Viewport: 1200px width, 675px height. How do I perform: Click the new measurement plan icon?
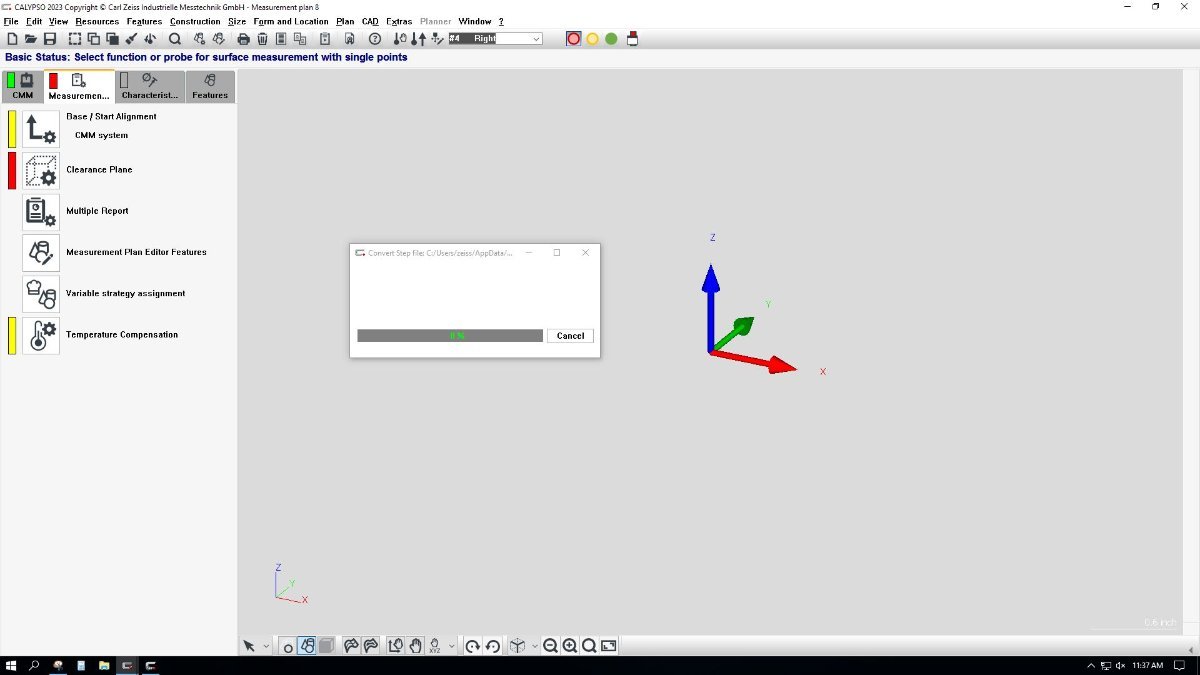(x=12, y=39)
